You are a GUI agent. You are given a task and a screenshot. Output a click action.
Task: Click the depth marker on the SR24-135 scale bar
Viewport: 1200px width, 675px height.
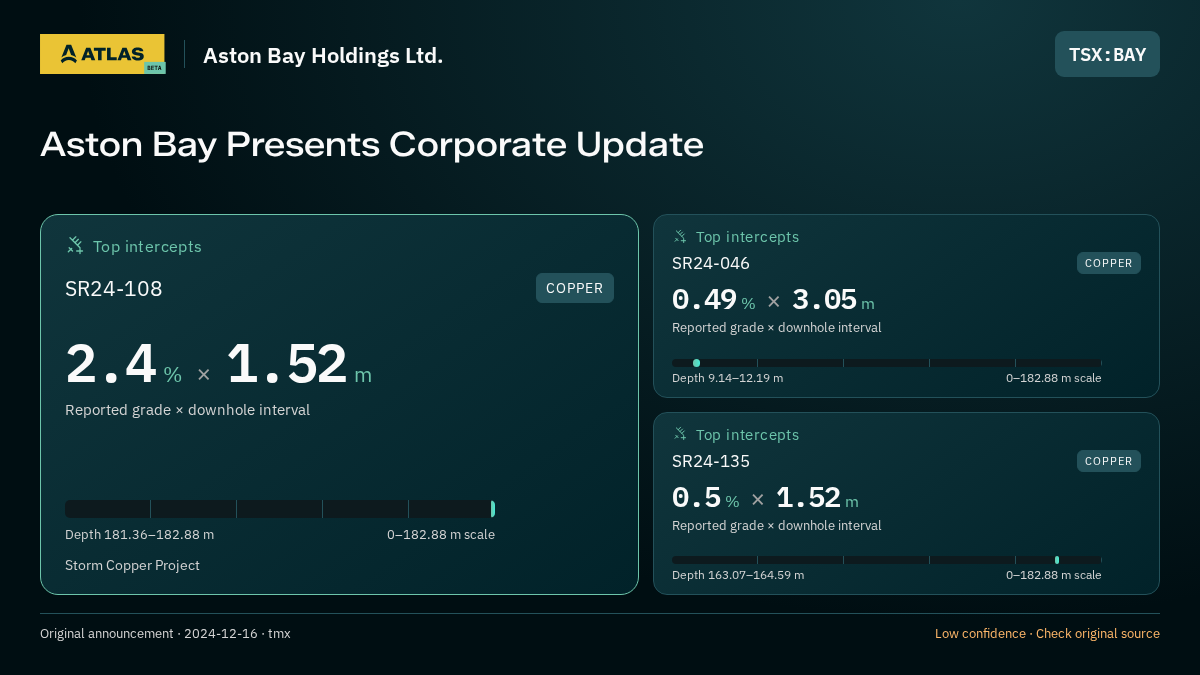point(1057,560)
